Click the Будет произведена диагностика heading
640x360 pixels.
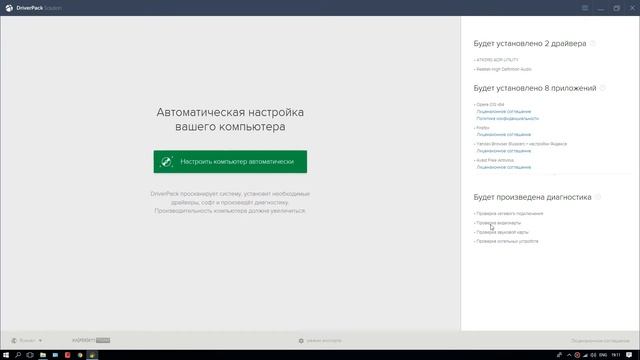tap(532, 197)
